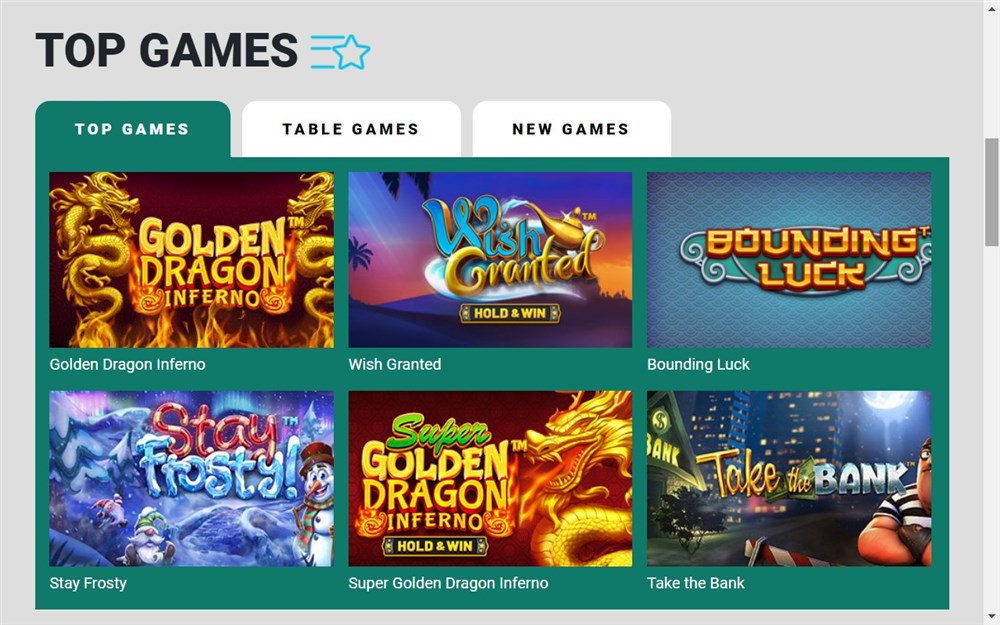Switch to the Table Games tab

[351, 129]
